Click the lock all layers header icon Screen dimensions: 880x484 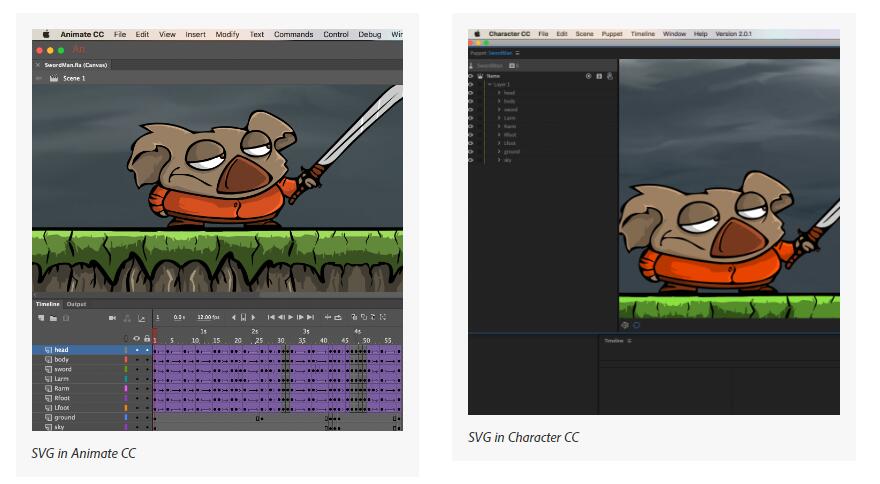tap(147, 339)
